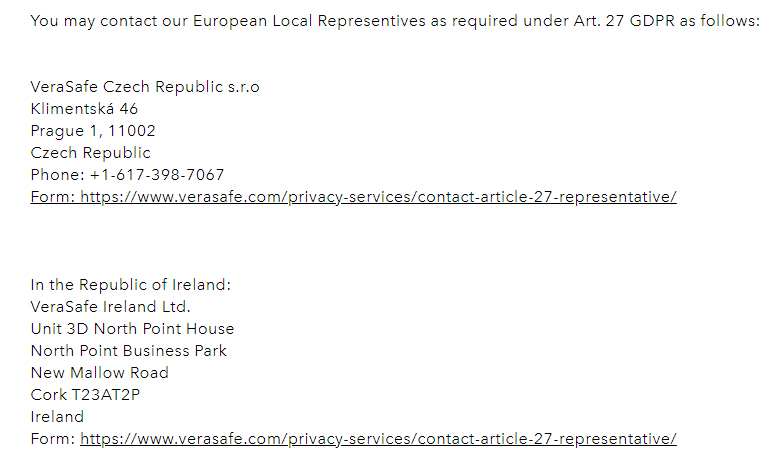Viewport: 770px width, 470px height.
Task: Click the 'VeraSafe Czech Republic s.r.o' text line
Action: tap(145, 87)
